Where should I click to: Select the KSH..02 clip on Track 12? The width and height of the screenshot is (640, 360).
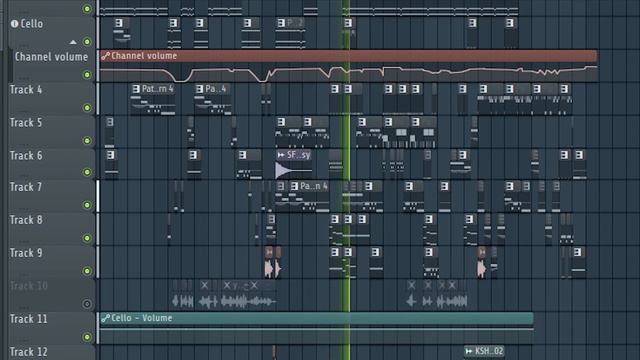(x=484, y=351)
